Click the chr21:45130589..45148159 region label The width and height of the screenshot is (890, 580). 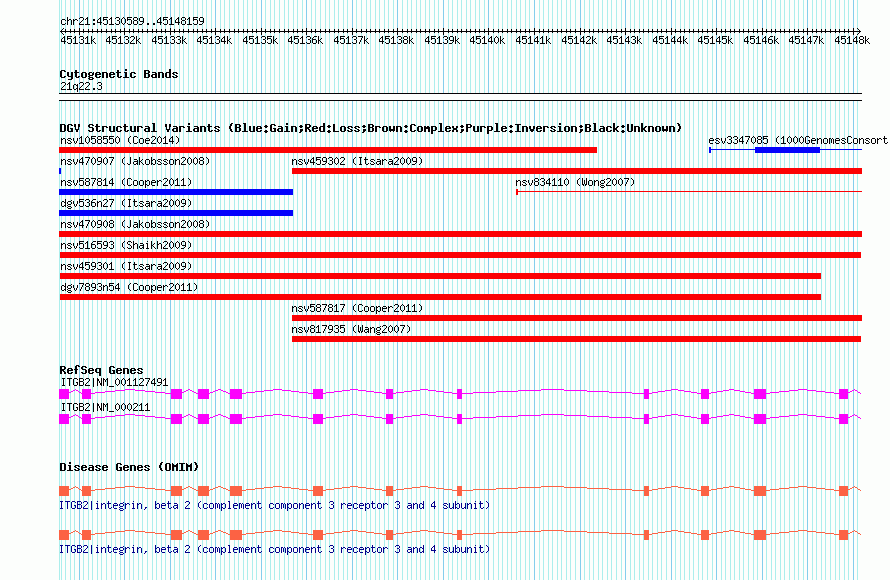132,22
